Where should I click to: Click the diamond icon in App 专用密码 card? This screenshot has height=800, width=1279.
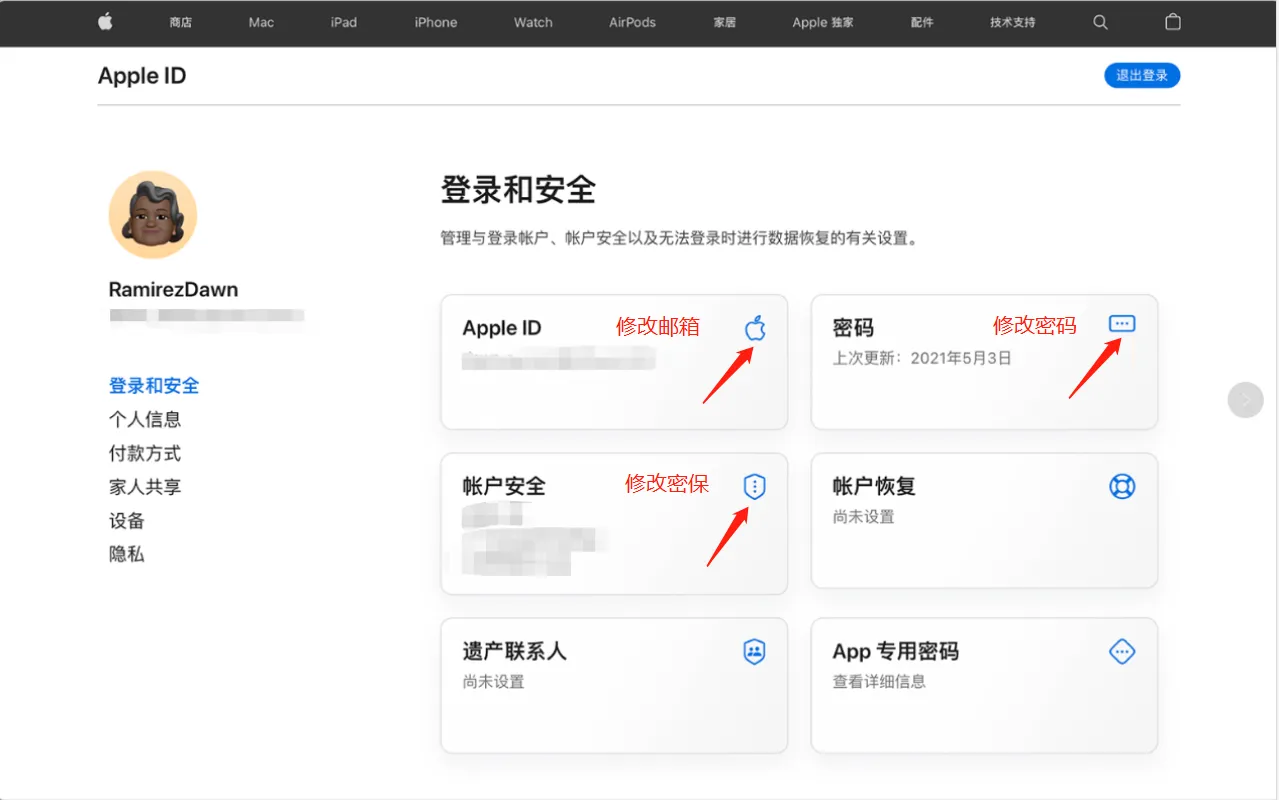pos(1122,652)
